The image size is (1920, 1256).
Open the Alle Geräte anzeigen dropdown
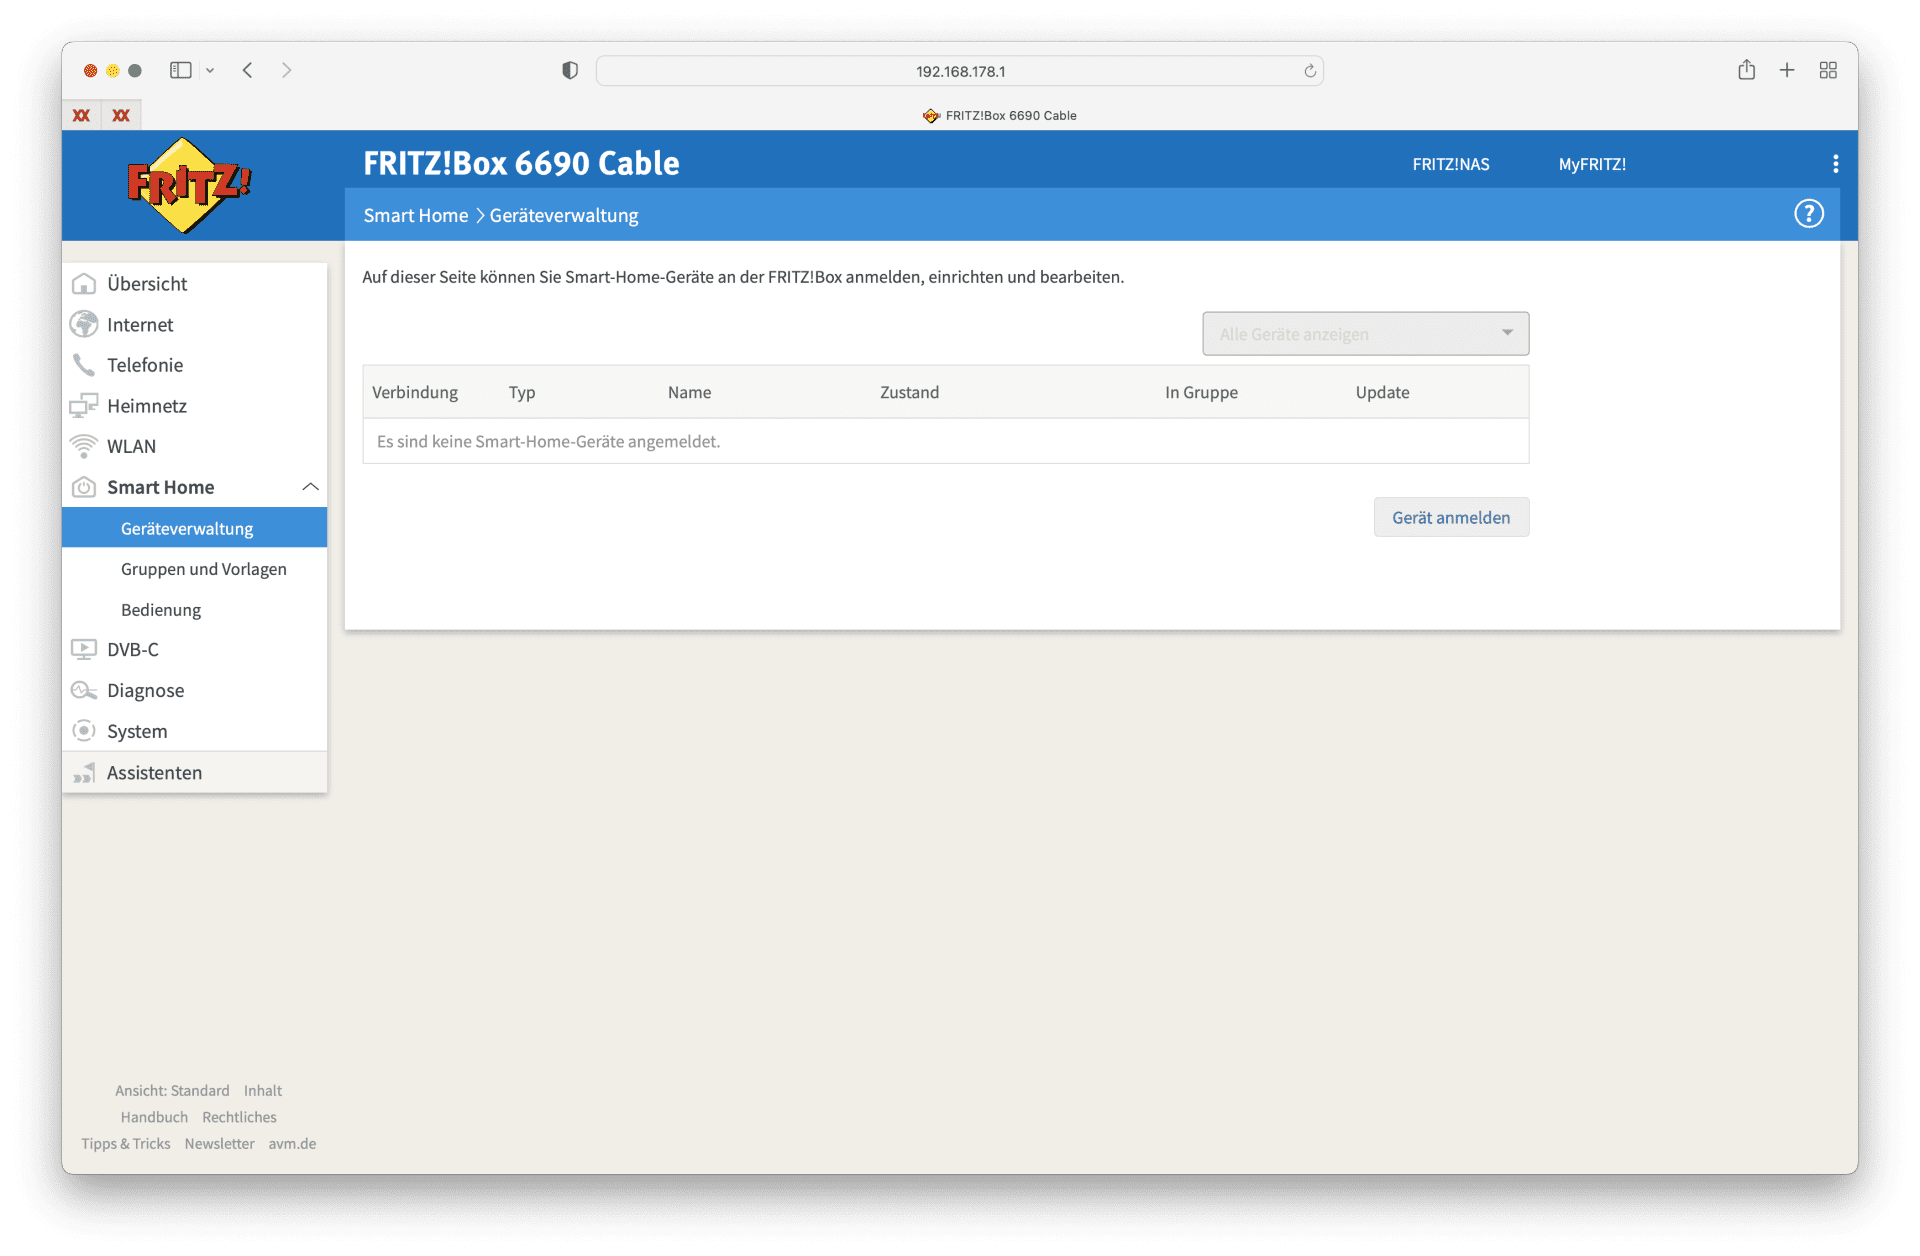tap(1365, 334)
